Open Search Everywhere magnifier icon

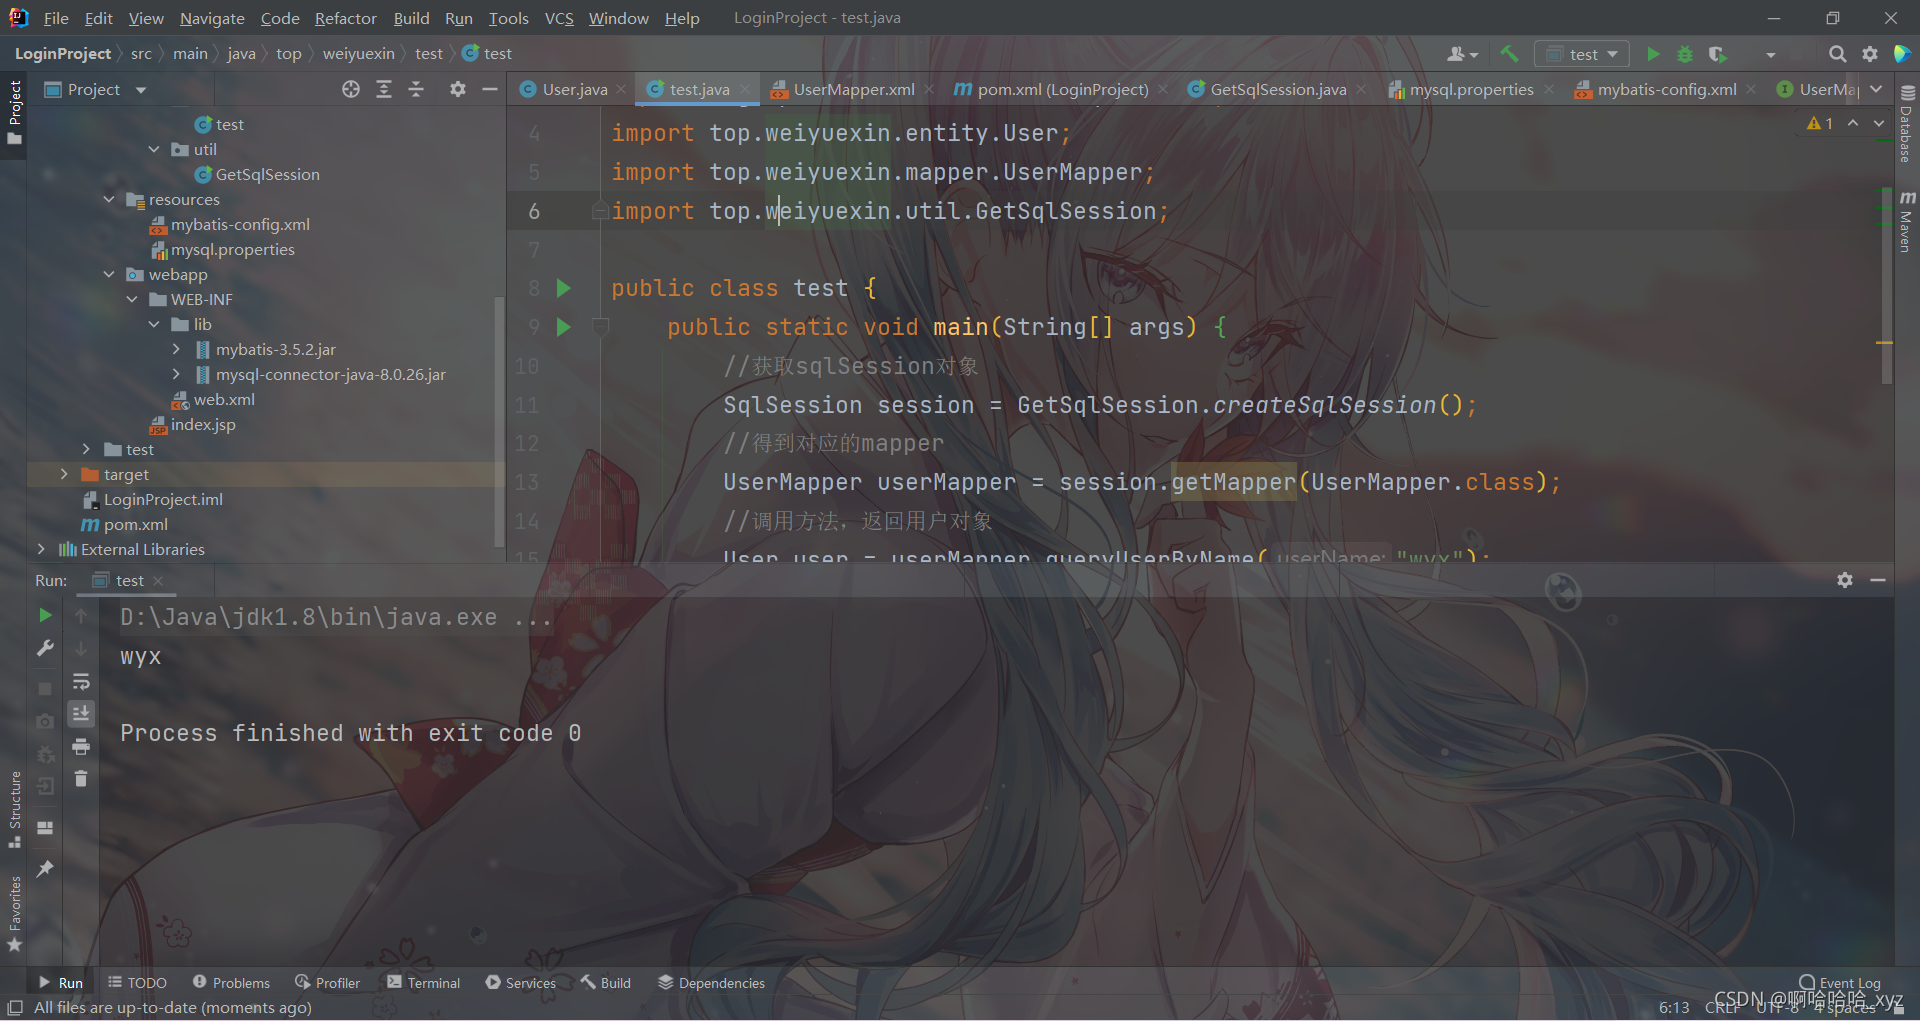click(1837, 54)
